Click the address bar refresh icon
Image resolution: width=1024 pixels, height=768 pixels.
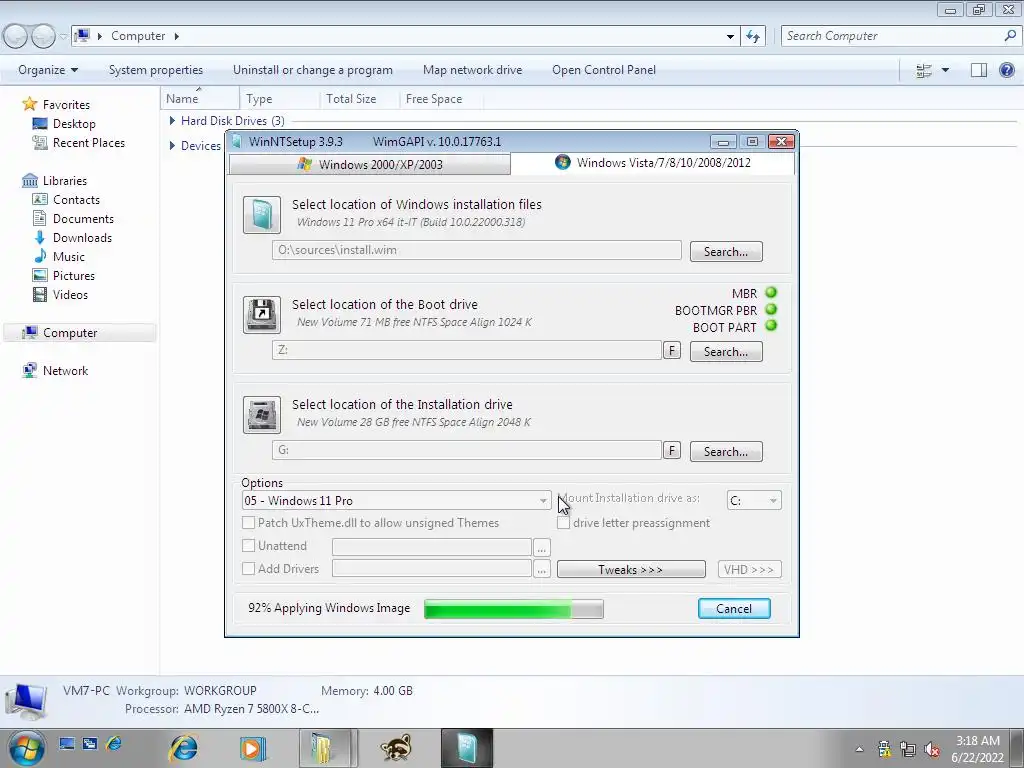click(x=753, y=37)
